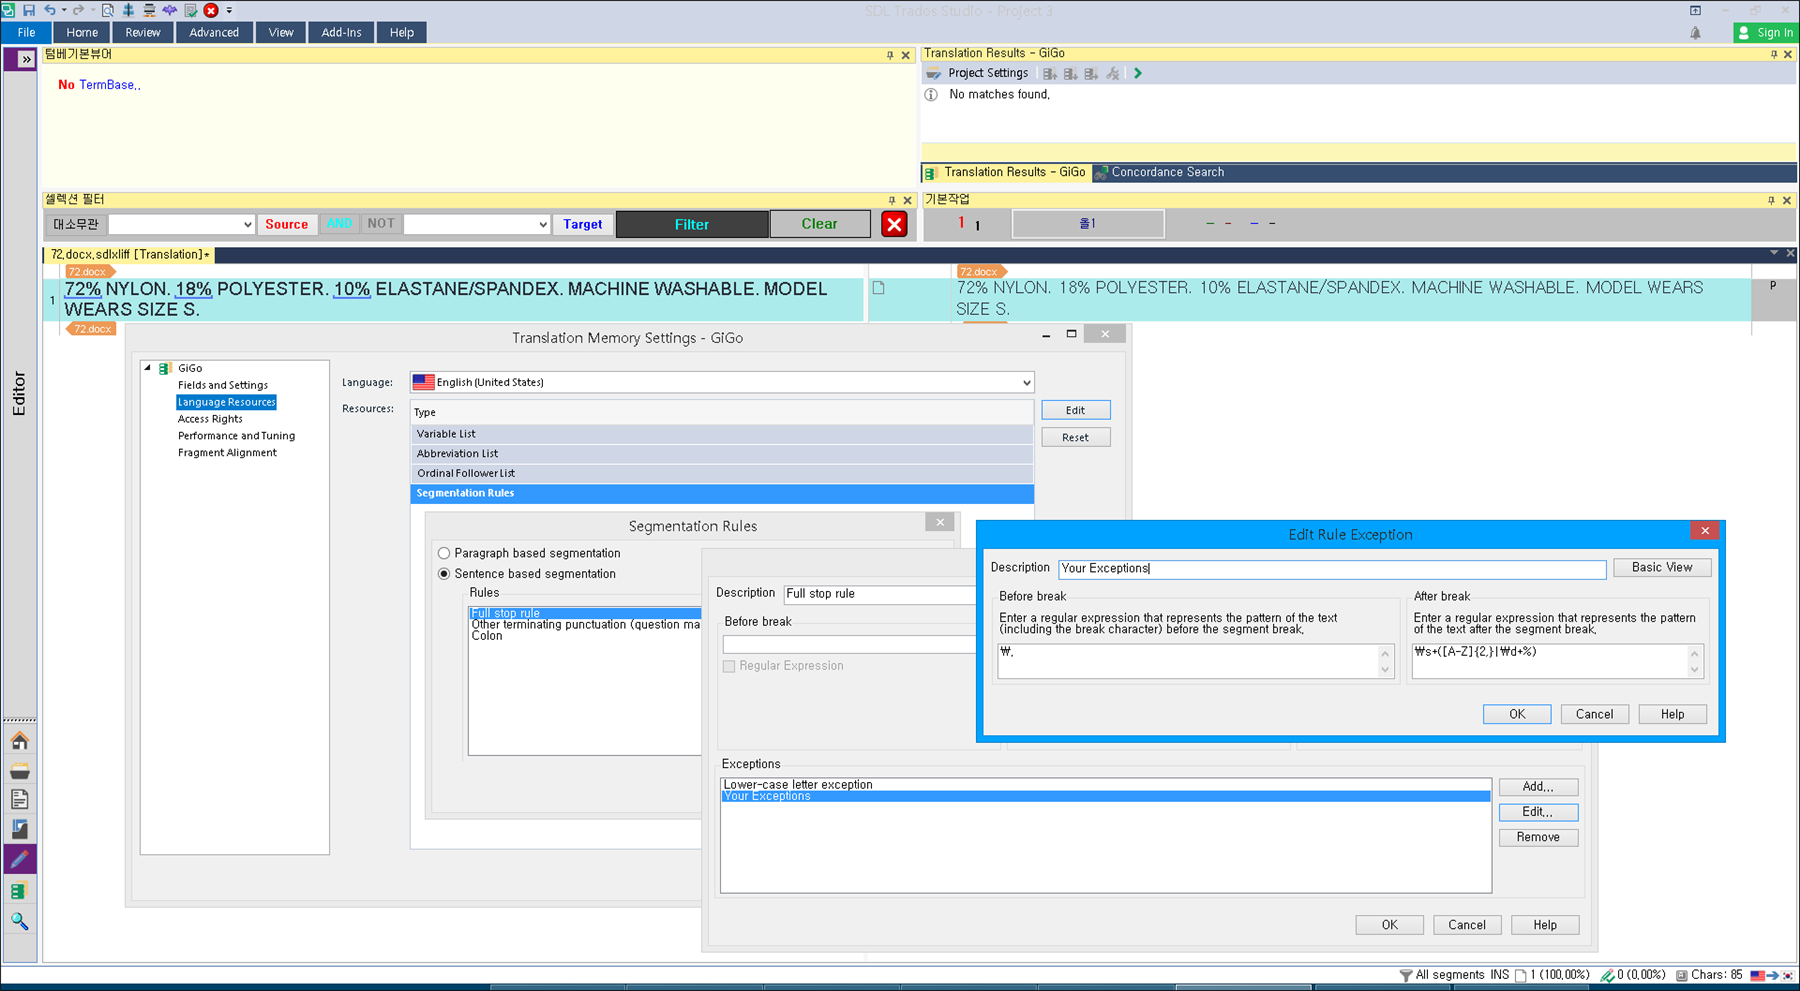The height and width of the screenshot is (991, 1800).
Task: Click OK in the Edit Rule Exception dialog
Action: coord(1516,713)
